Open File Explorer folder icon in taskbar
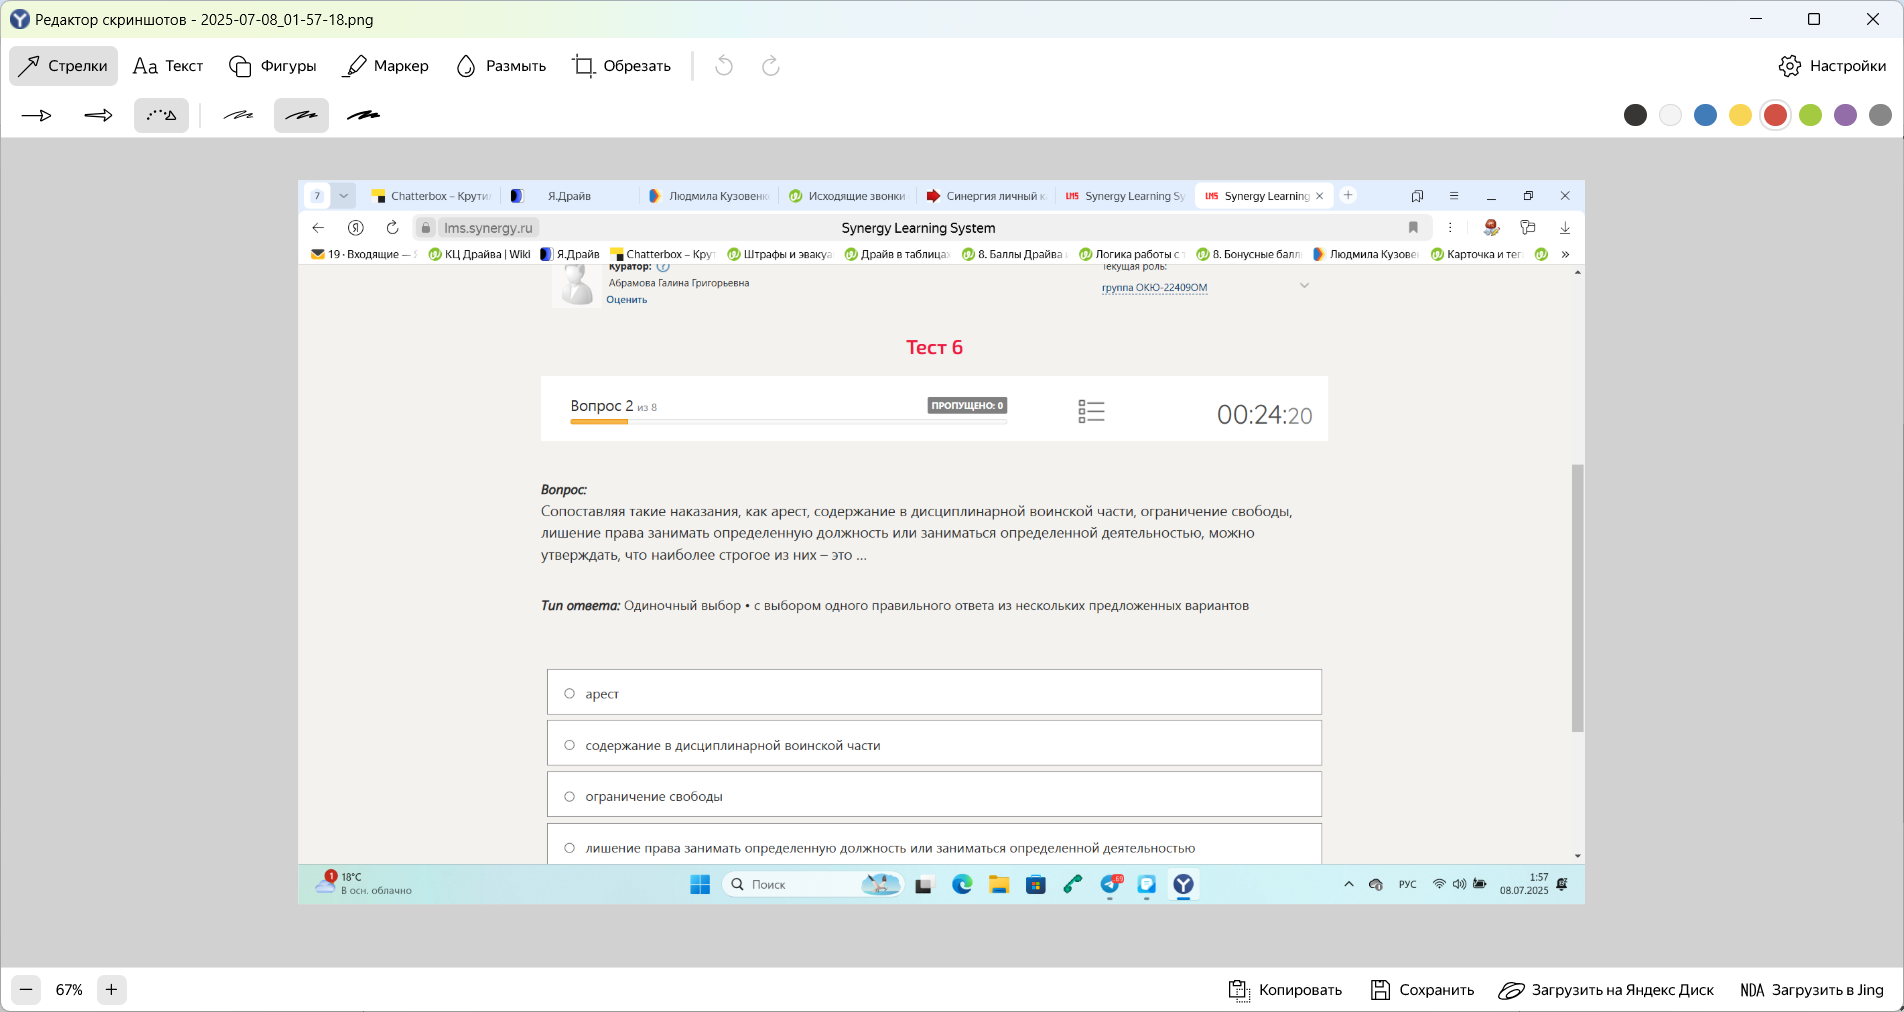 pyautogui.click(x=999, y=884)
